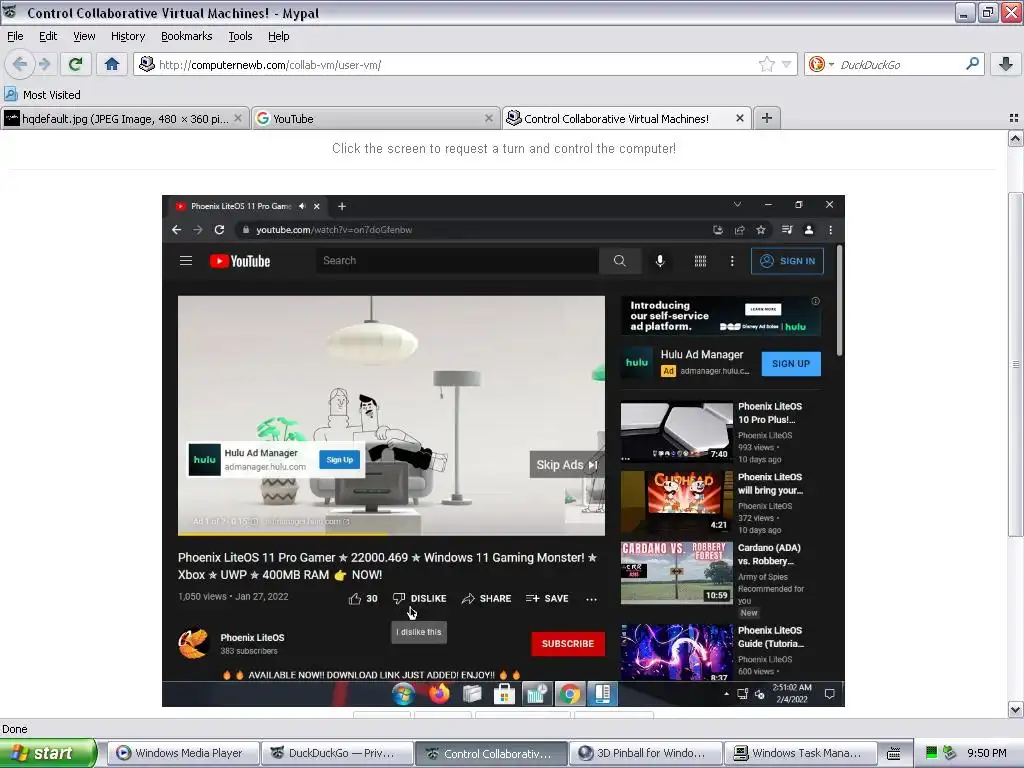Click Skip Ads on the video
This screenshot has width=1024, height=768.
pos(566,465)
